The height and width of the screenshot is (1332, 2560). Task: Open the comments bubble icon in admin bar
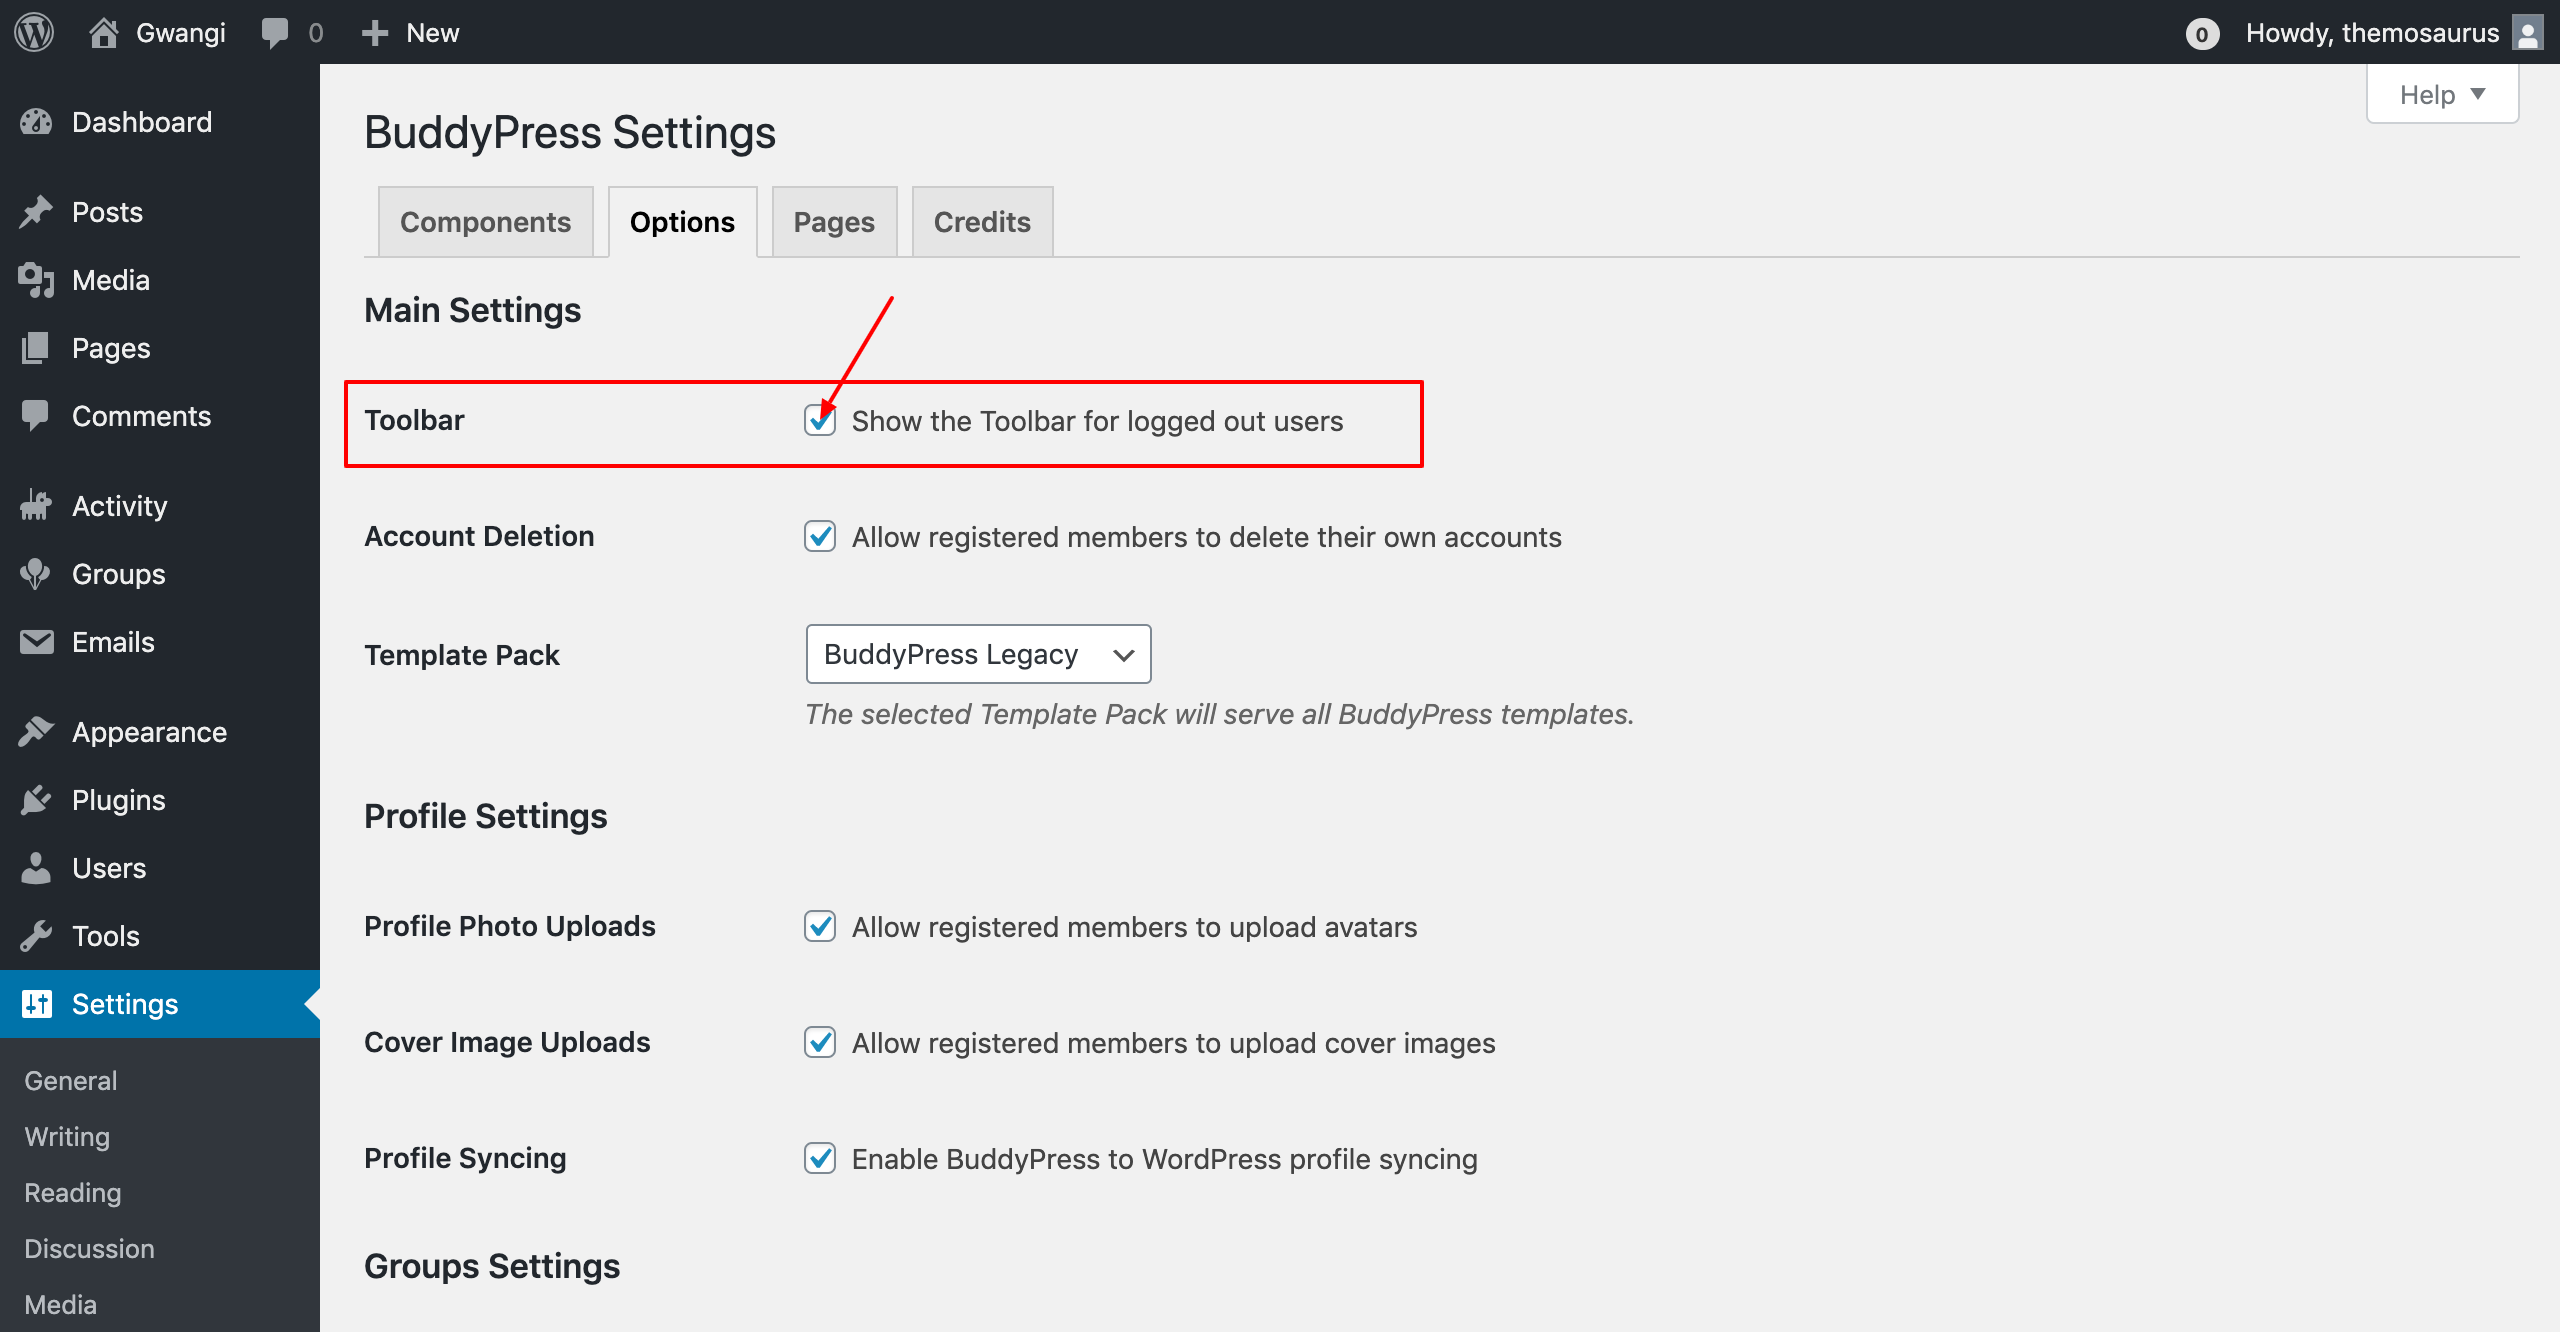(274, 33)
